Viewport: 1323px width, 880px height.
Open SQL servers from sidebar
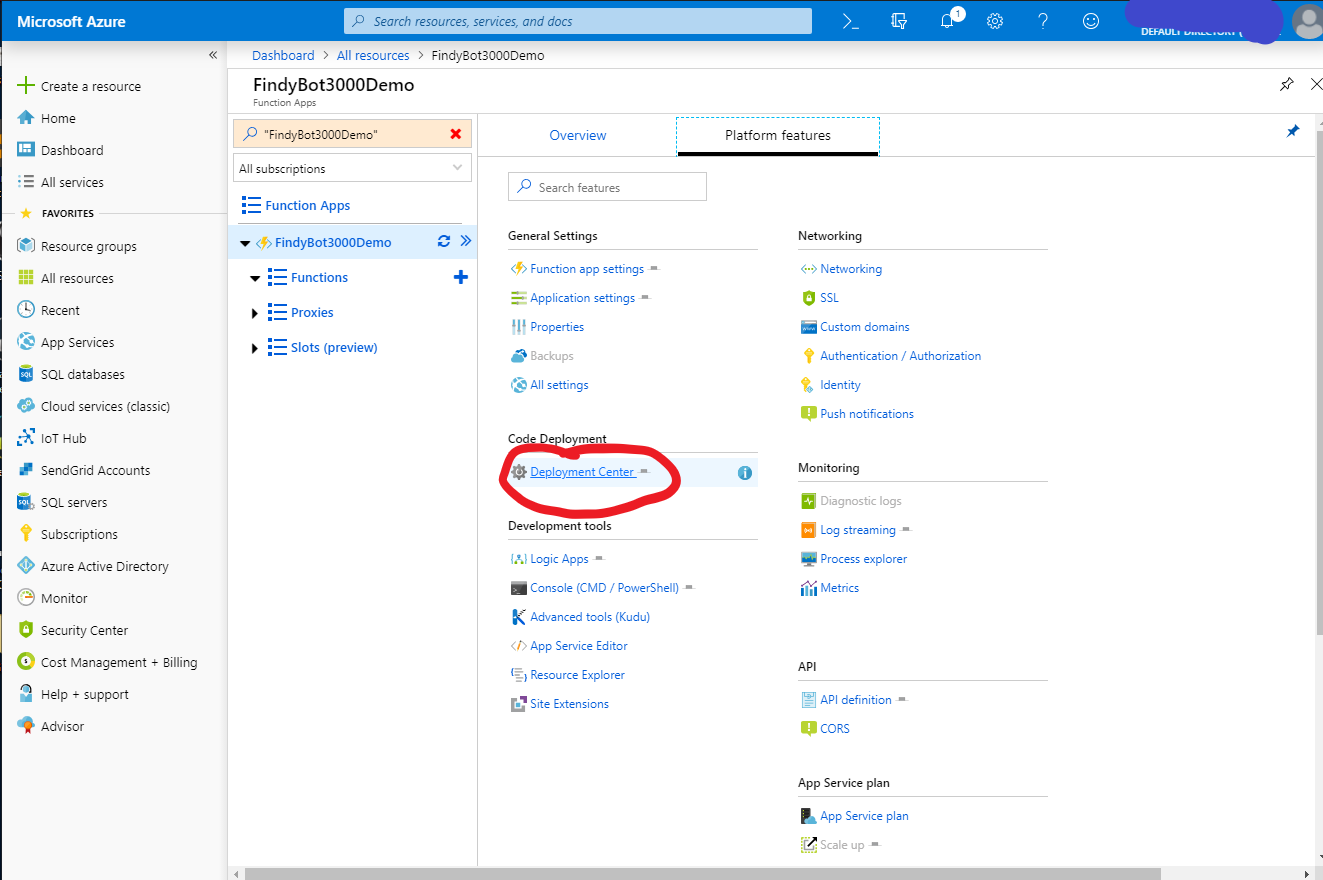74,502
